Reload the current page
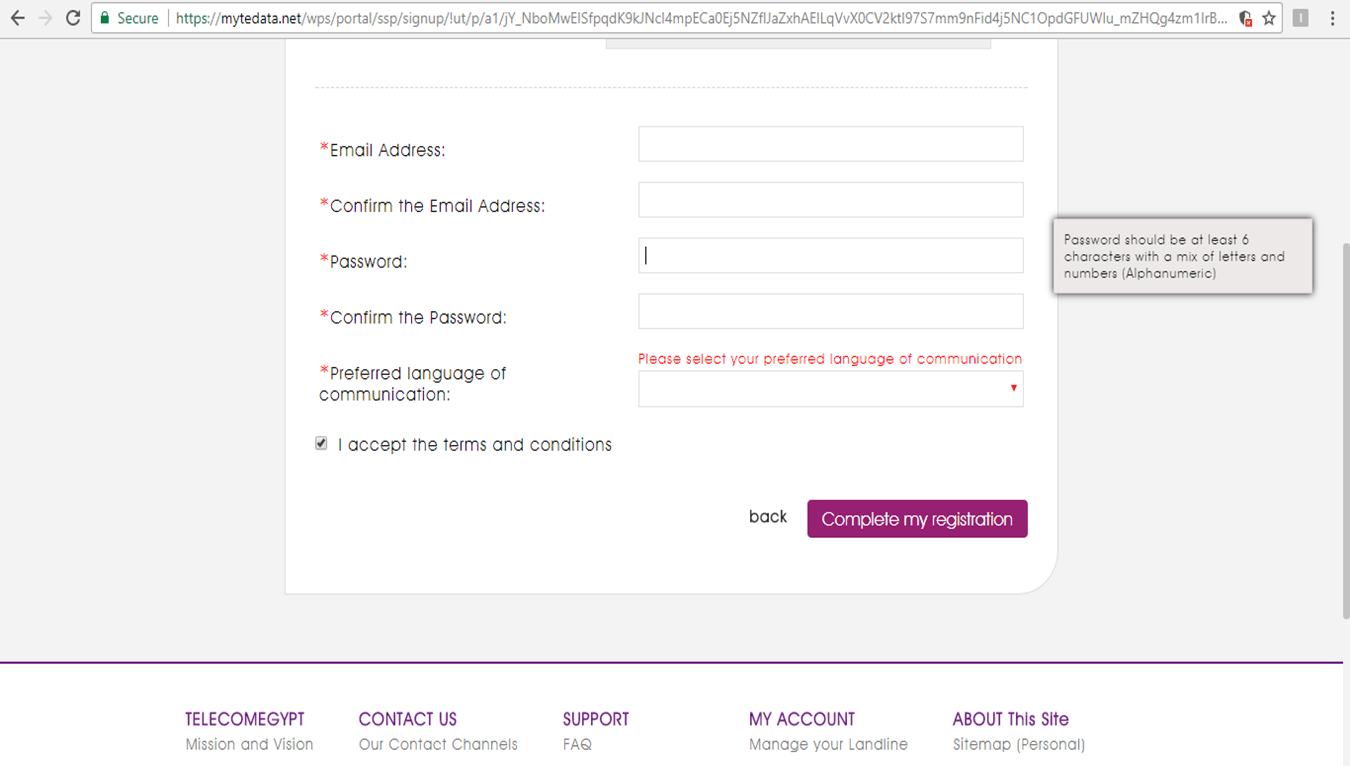 [x=73, y=18]
